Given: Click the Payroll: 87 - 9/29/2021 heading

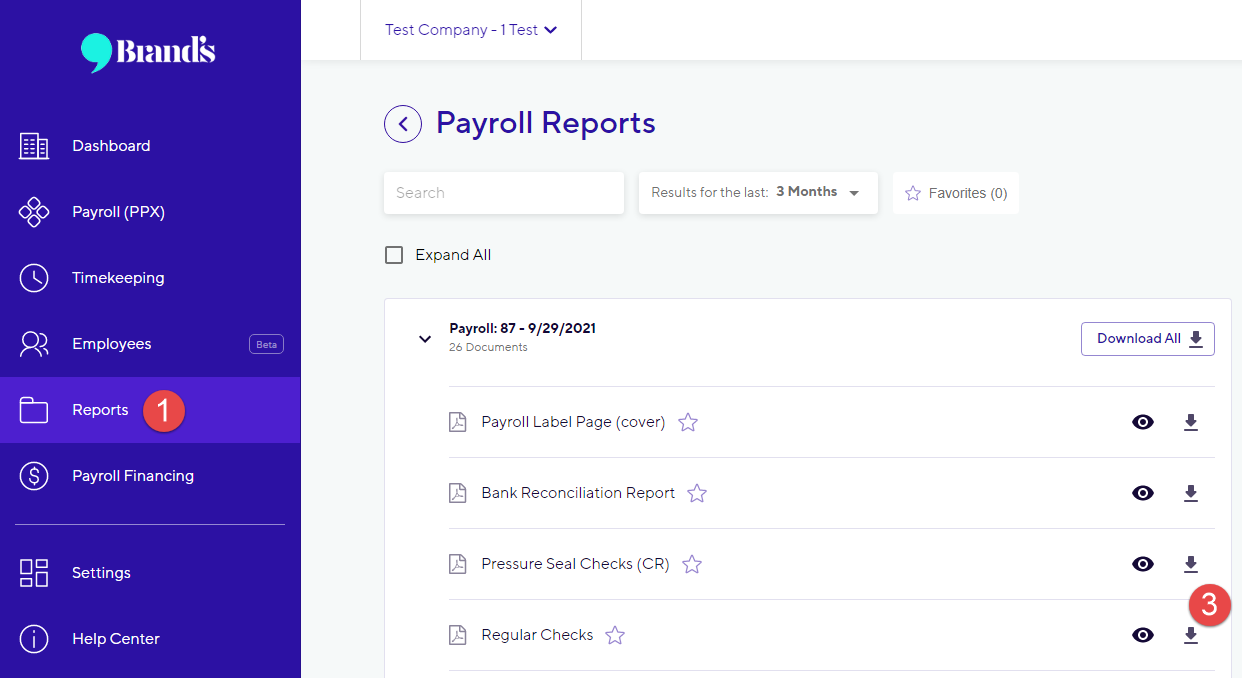Looking at the screenshot, I should click(x=523, y=328).
